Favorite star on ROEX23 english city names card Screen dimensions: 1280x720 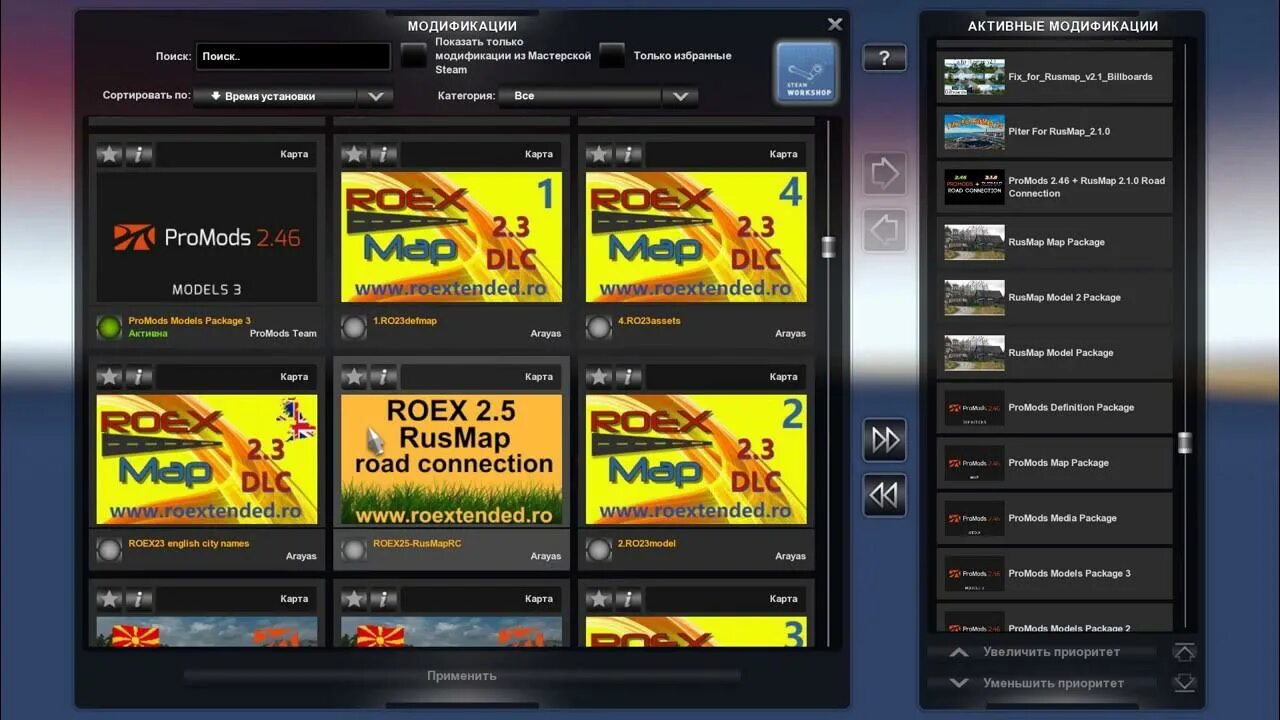(x=109, y=377)
